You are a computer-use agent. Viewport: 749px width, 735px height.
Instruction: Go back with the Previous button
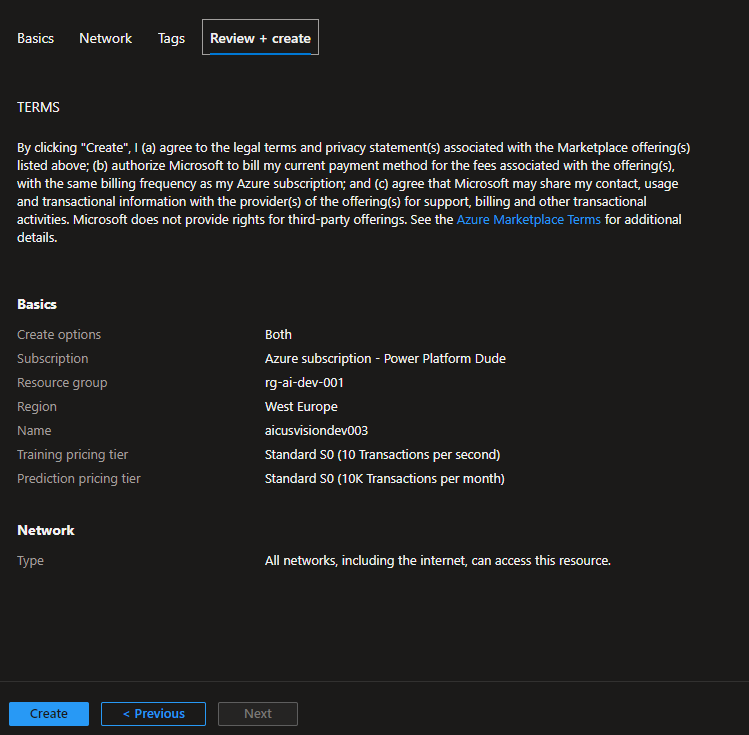pyautogui.click(x=153, y=713)
